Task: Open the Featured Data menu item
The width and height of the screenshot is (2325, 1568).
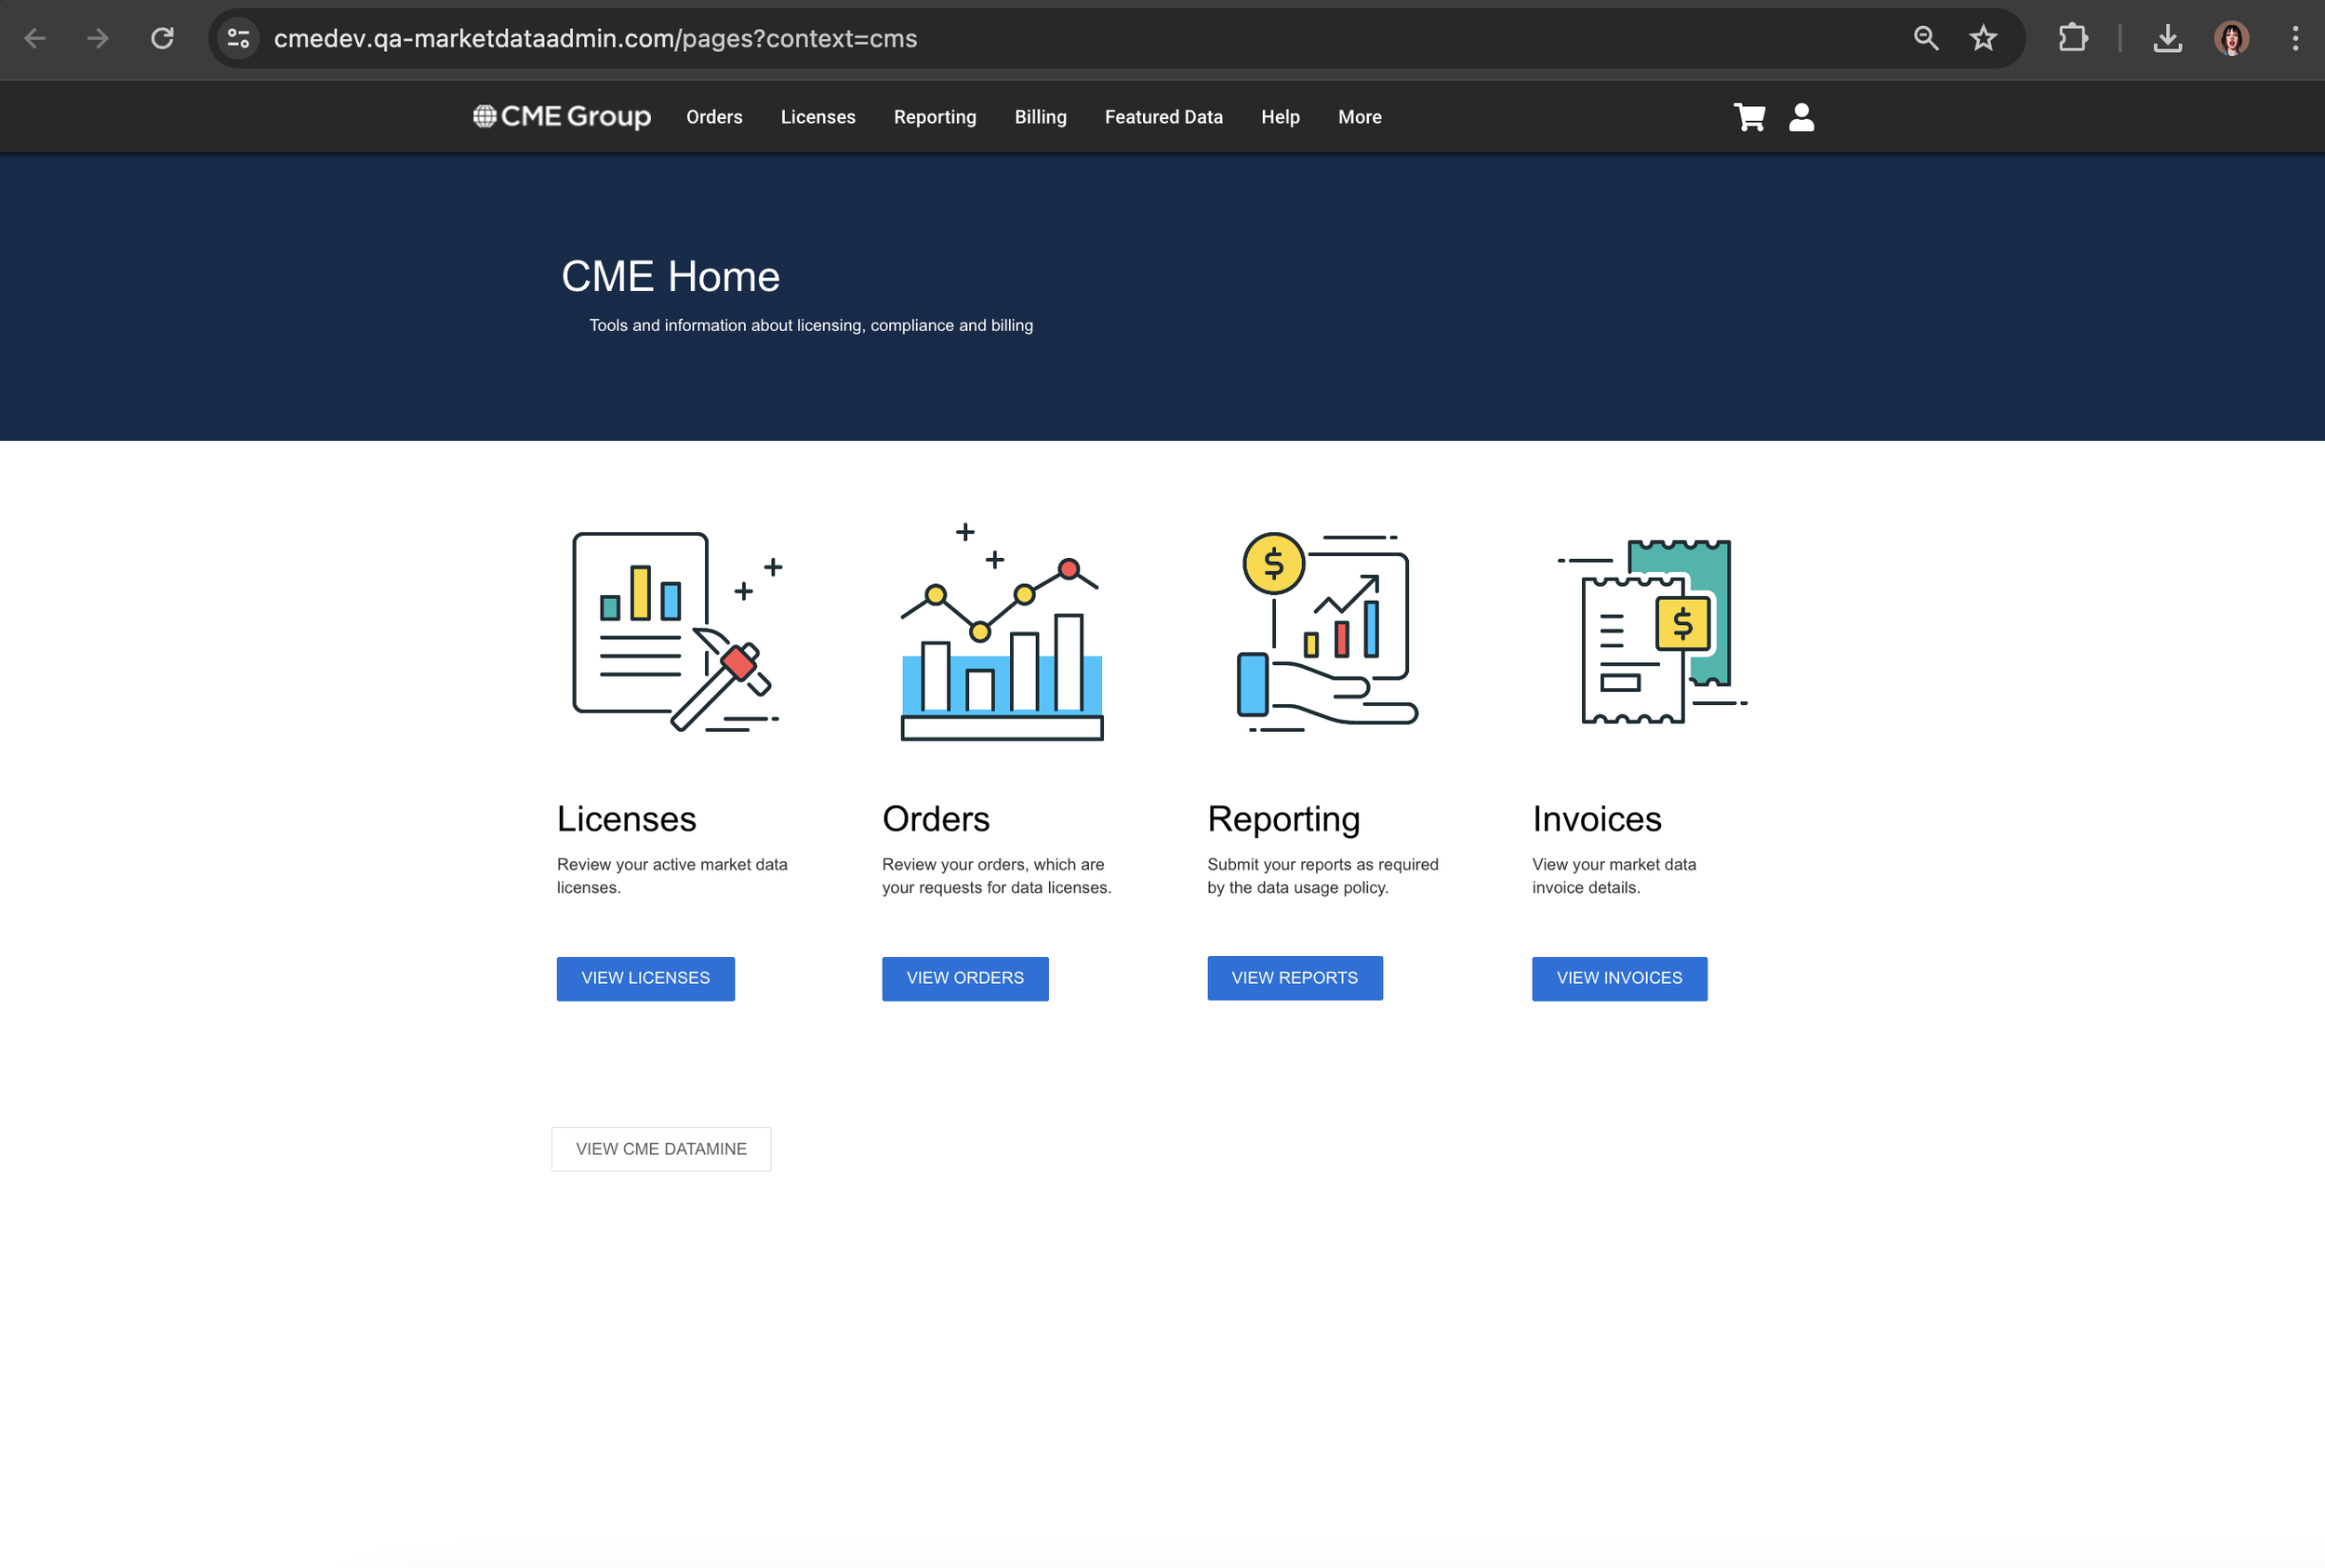Action: 1163,117
